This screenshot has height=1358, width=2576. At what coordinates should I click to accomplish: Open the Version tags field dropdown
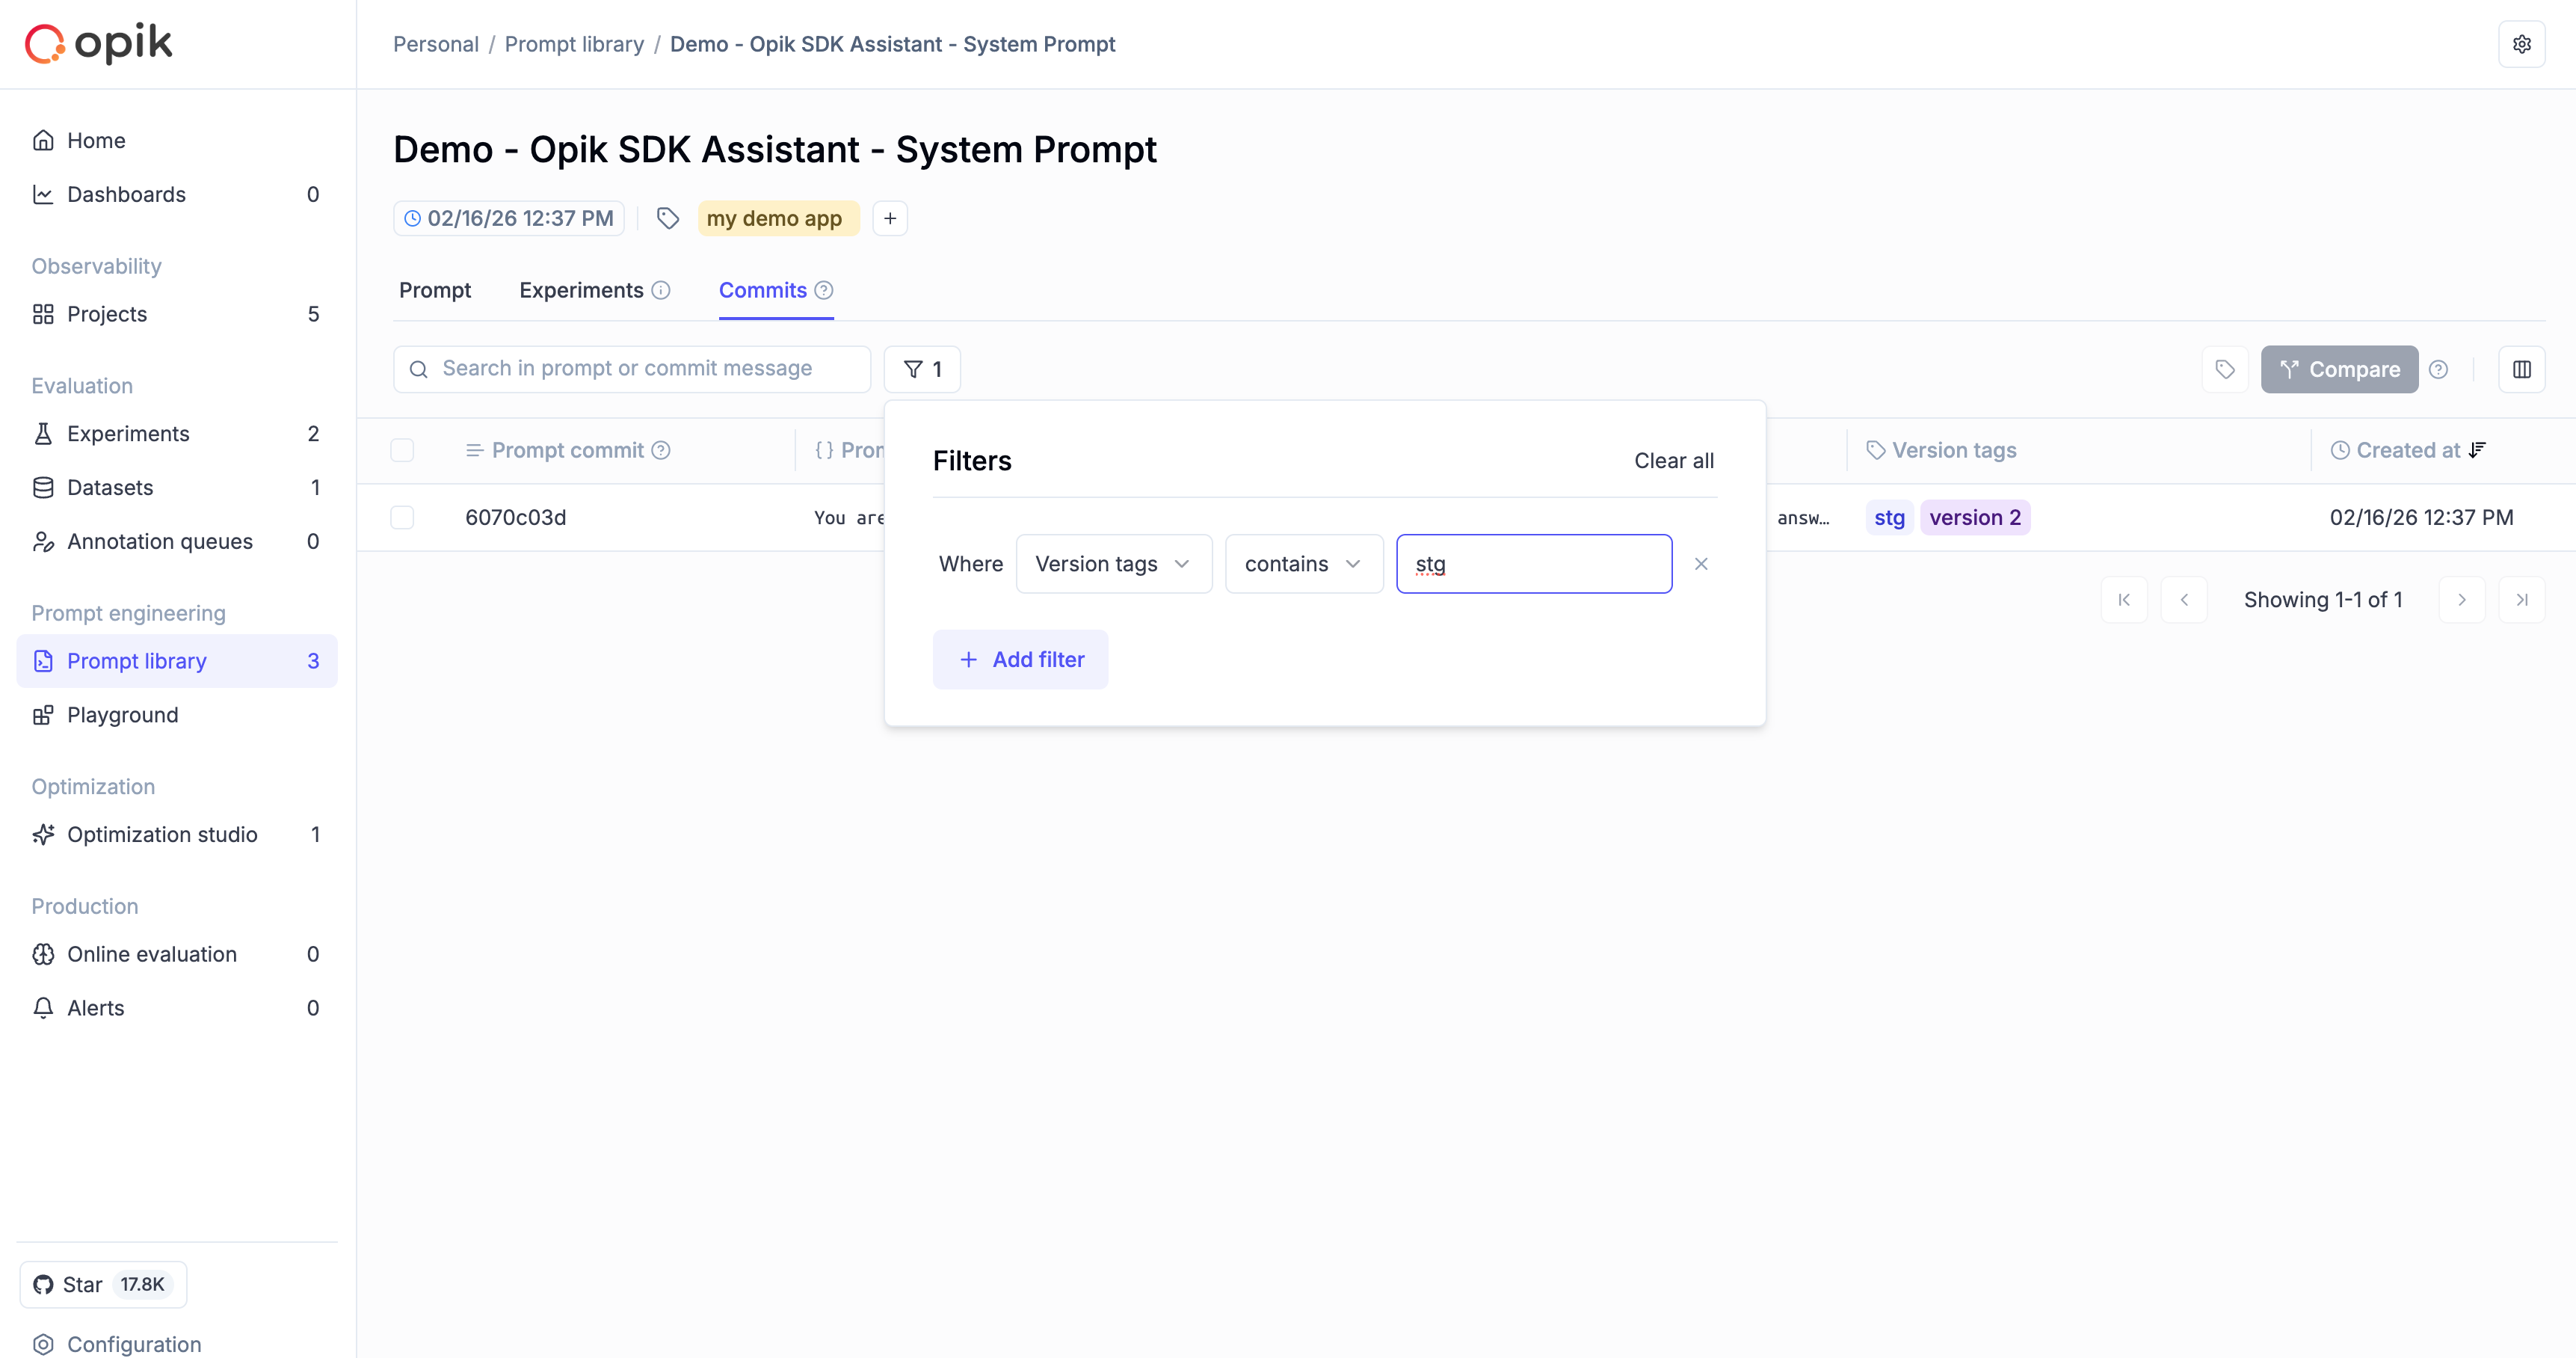click(1113, 564)
